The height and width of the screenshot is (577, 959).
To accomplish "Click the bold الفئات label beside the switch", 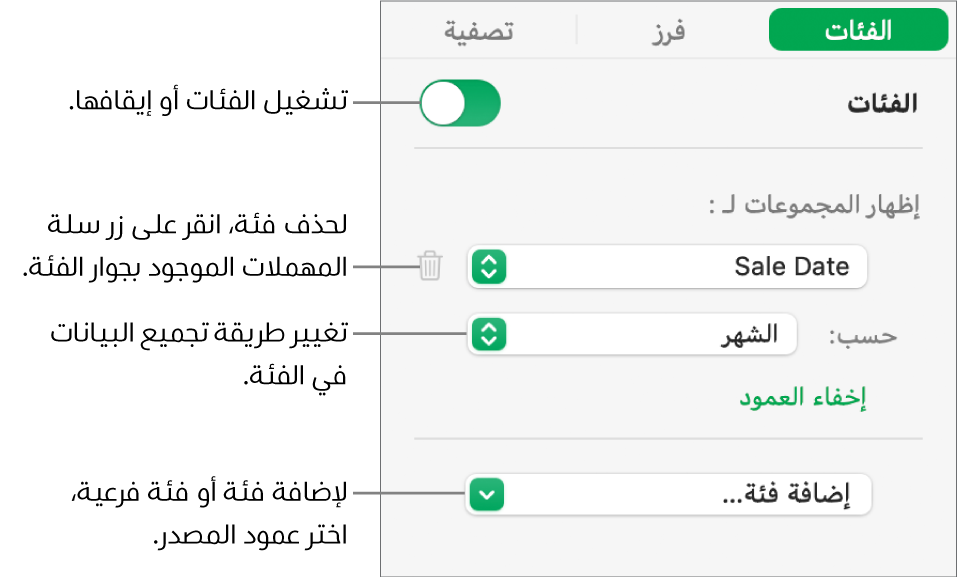I will [883, 104].
